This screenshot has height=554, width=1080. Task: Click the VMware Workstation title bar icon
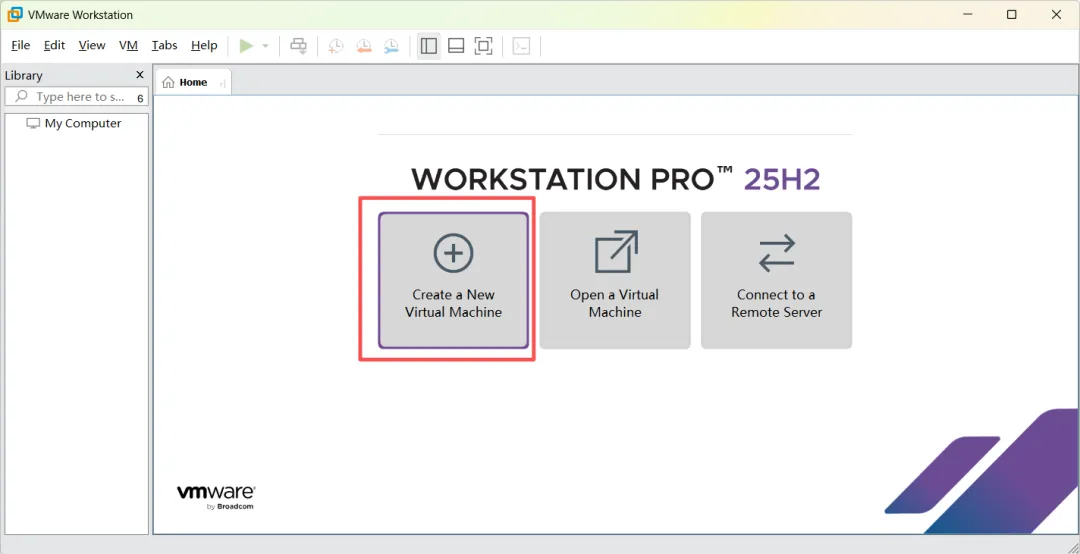[15, 14]
